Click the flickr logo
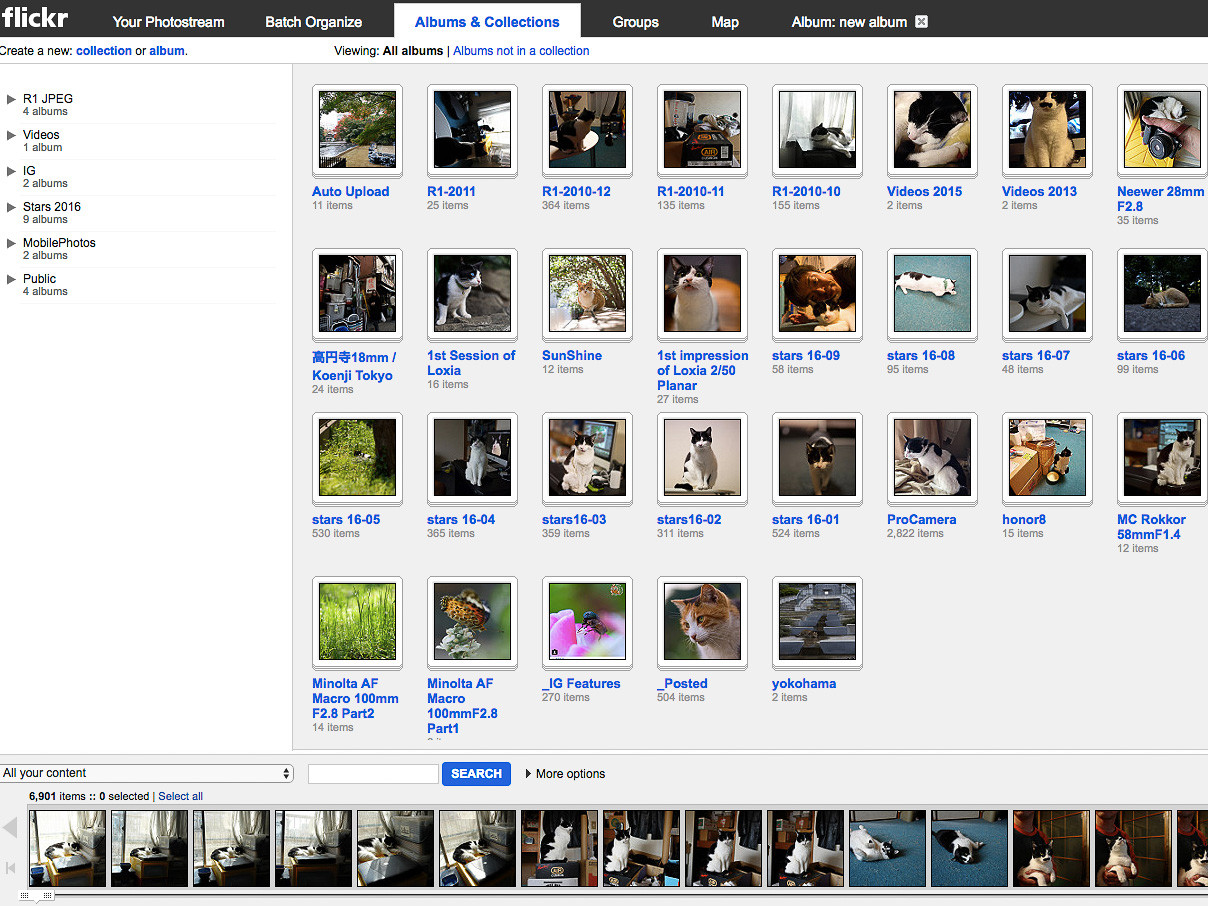Image resolution: width=1208 pixels, height=906 pixels. pyautogui.click(x=34, y=17)
